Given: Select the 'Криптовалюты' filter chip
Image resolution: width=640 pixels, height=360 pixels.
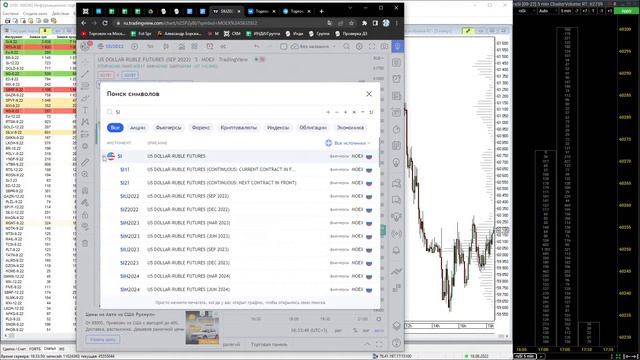Looking at the screenshot, I should pyautogui.click(x=239, y=128).
